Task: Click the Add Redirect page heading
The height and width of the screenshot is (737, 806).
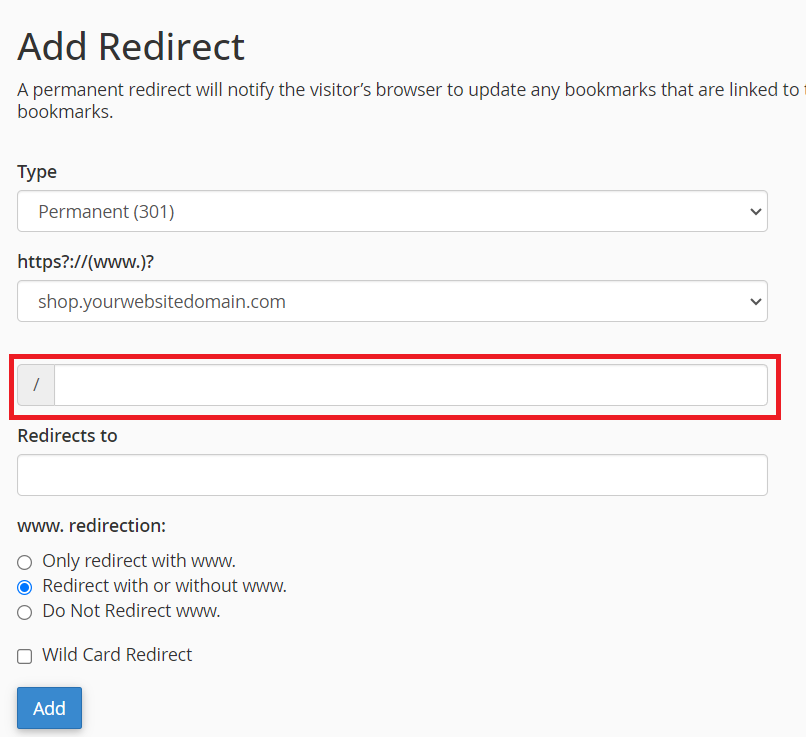Action: 131,47
